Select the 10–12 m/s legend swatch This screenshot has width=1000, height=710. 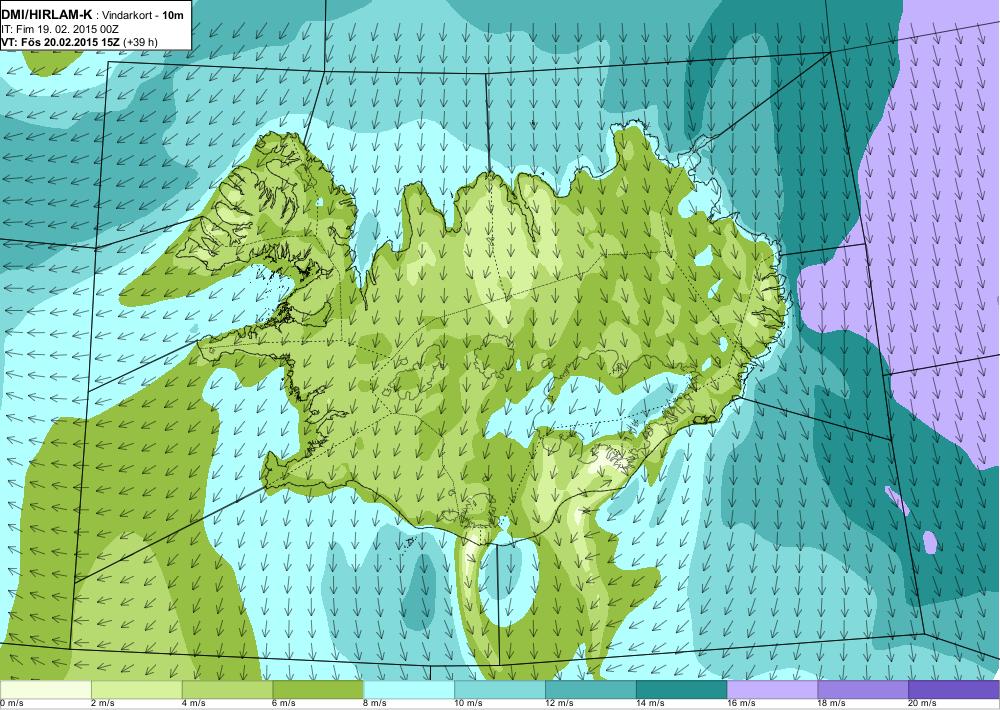coord(499,690)
